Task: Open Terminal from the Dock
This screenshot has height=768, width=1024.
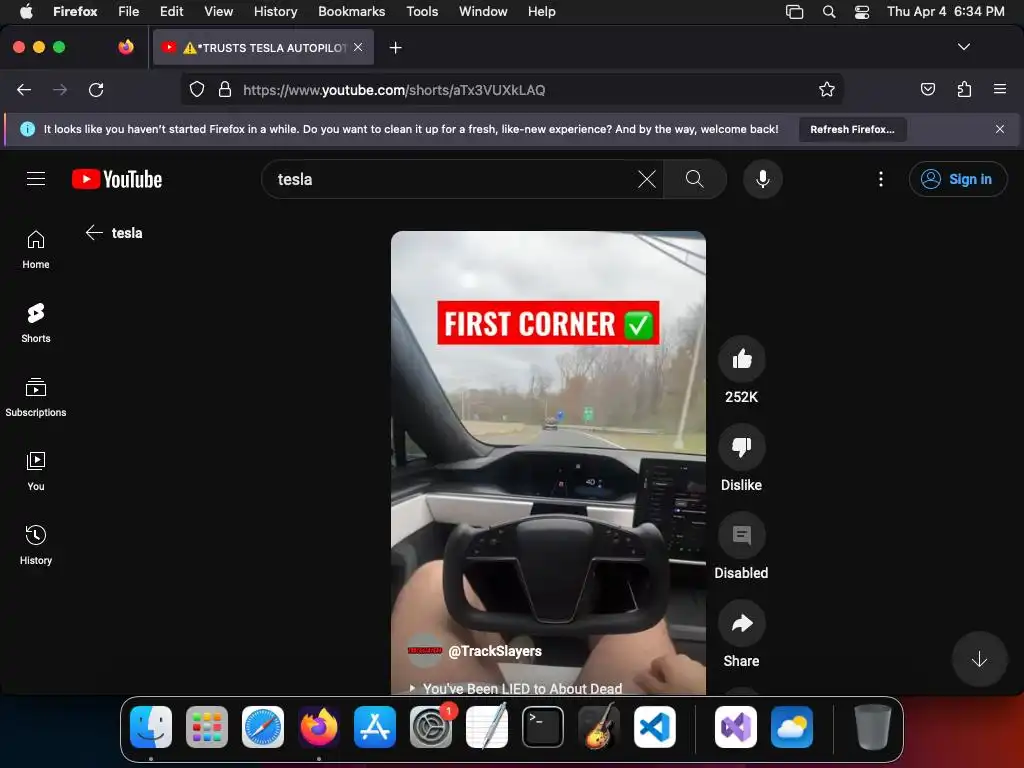Action: pos(543,727)
